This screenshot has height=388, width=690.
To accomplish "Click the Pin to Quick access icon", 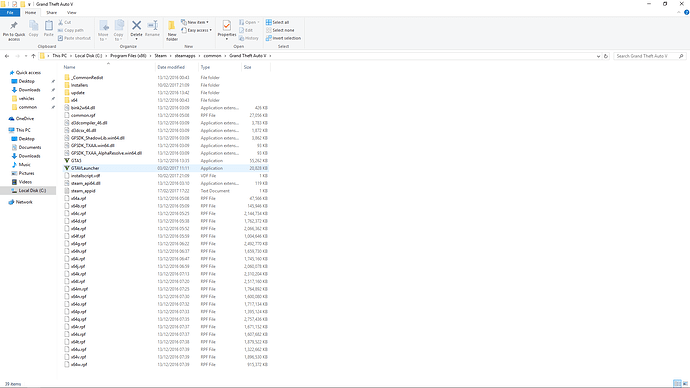I will pyautogui.click(x=14, y=30).
